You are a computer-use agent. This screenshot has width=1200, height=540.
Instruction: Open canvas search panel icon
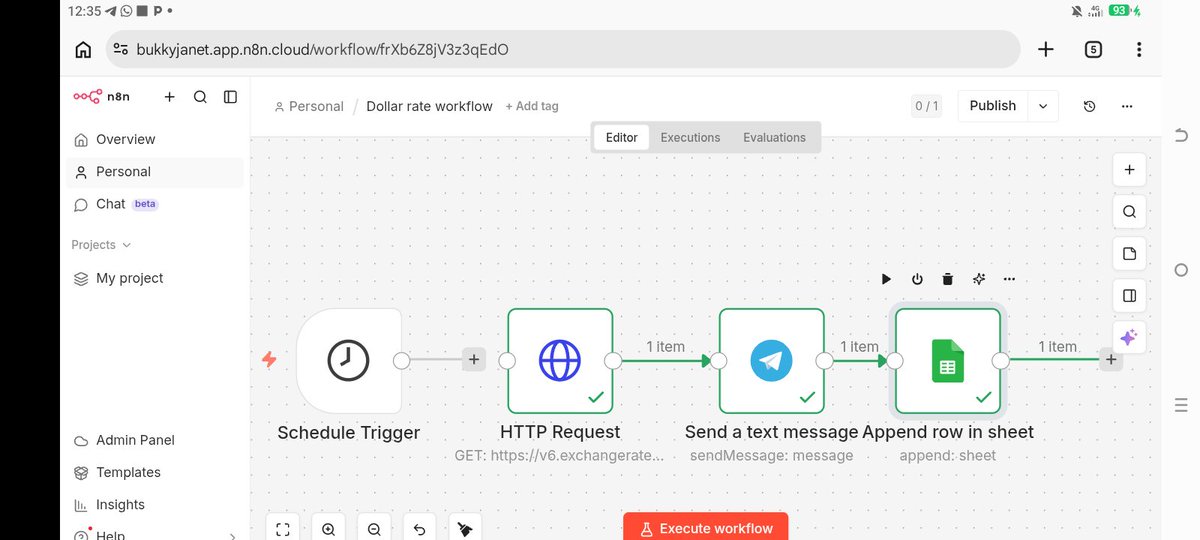pyautogui.click(x=1129, y=212)
